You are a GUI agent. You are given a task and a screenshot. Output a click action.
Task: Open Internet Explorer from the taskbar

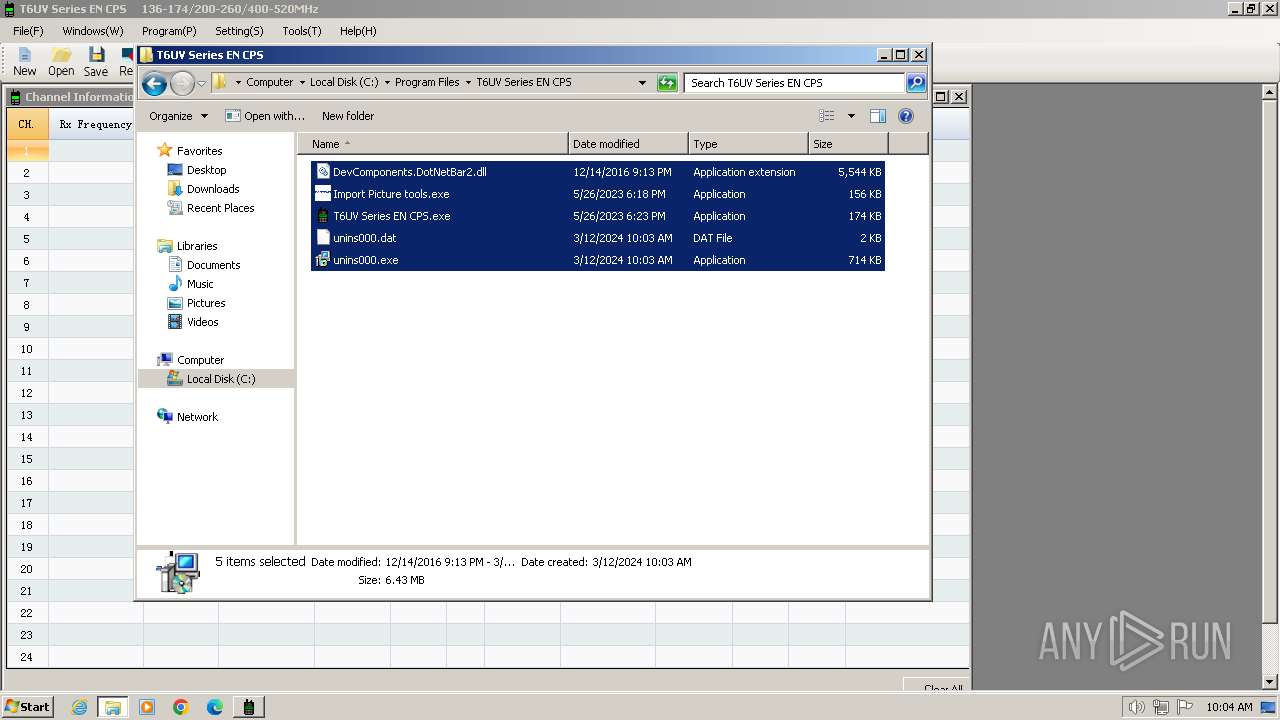[79, 707]
